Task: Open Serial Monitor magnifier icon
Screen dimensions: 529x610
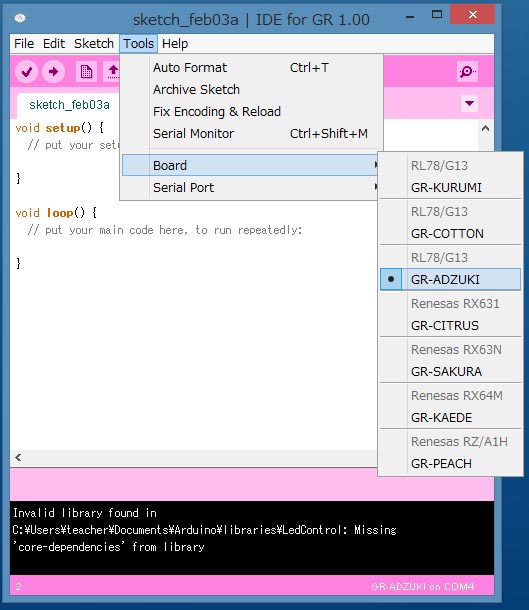Action: coord(467,72)
